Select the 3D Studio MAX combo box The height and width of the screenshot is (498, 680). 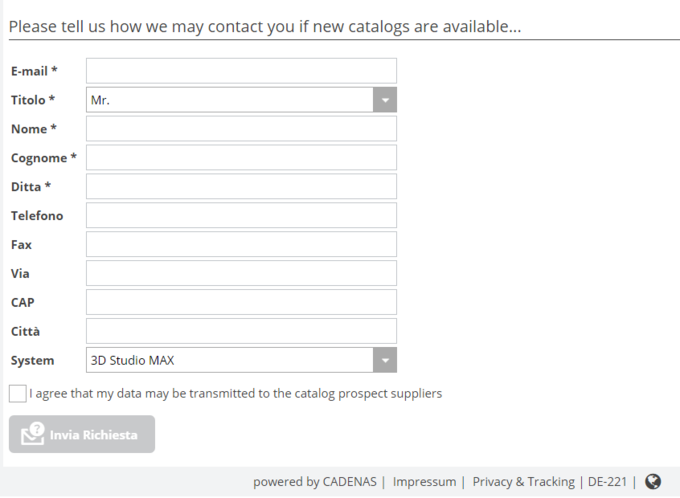230,360
